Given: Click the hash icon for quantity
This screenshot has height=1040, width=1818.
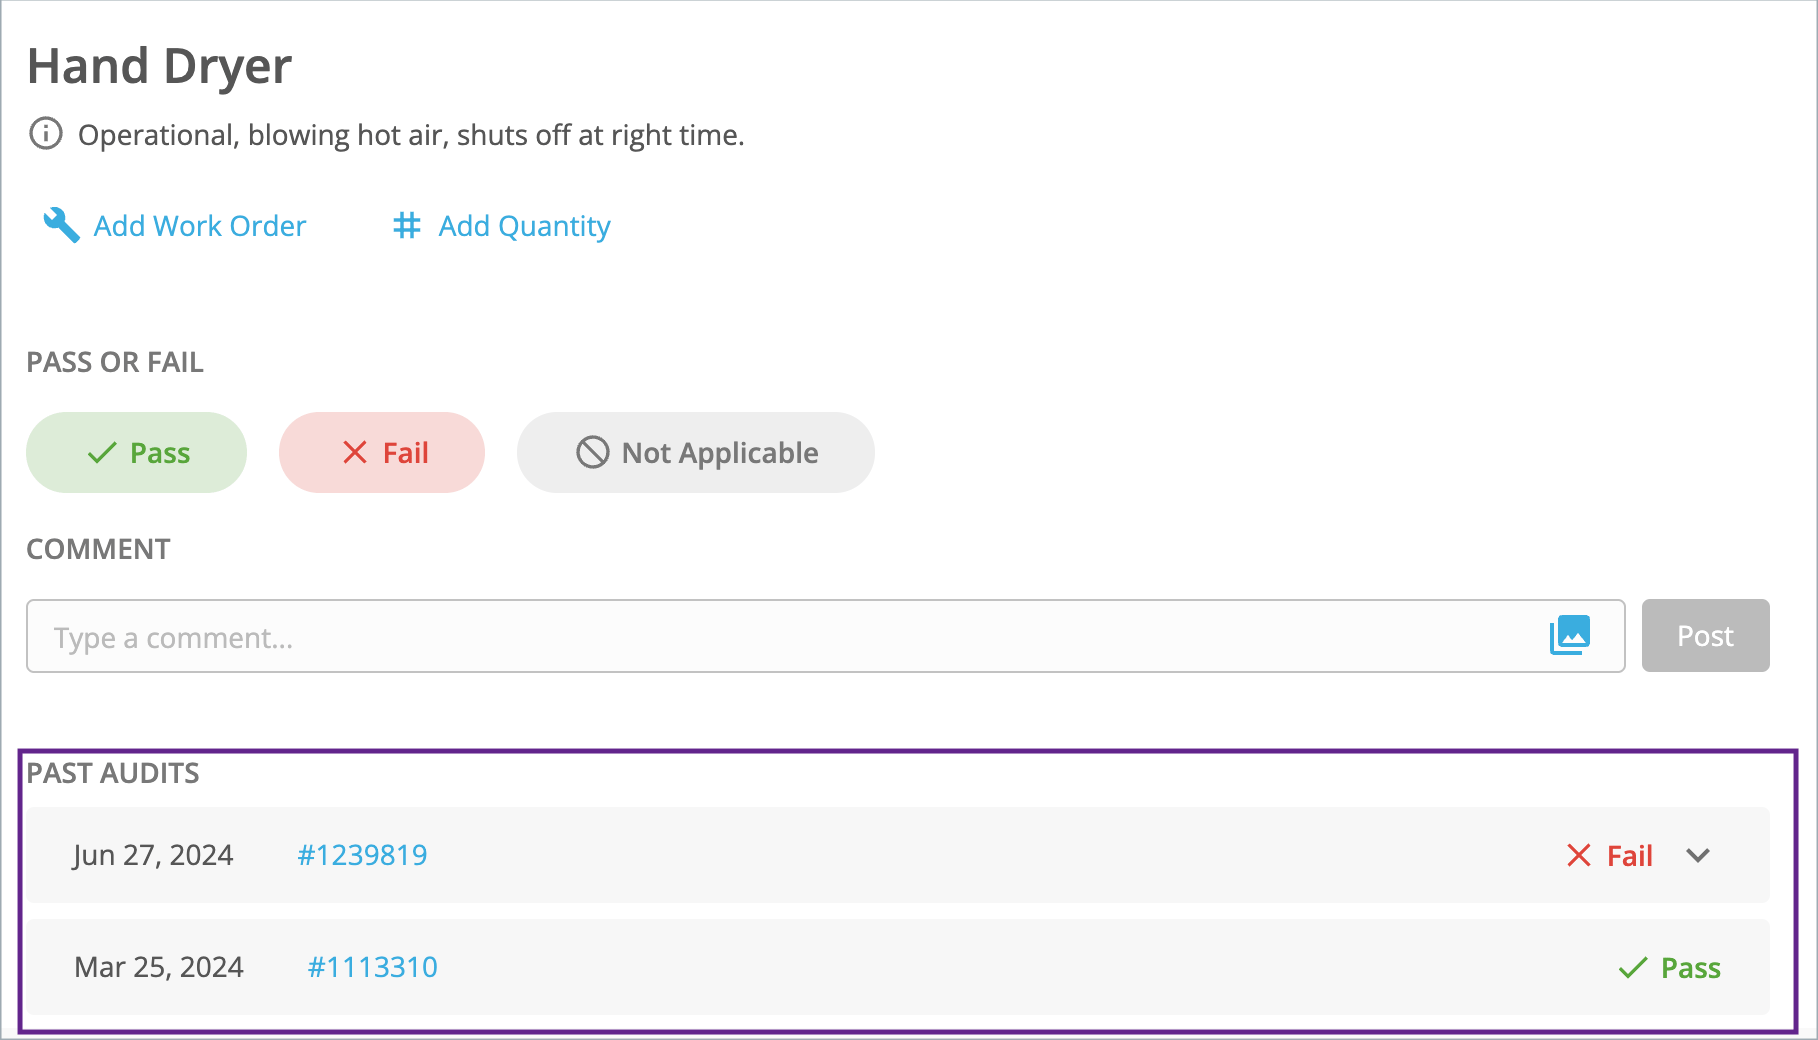Looking at the screenshot, I should click(407, 225).
